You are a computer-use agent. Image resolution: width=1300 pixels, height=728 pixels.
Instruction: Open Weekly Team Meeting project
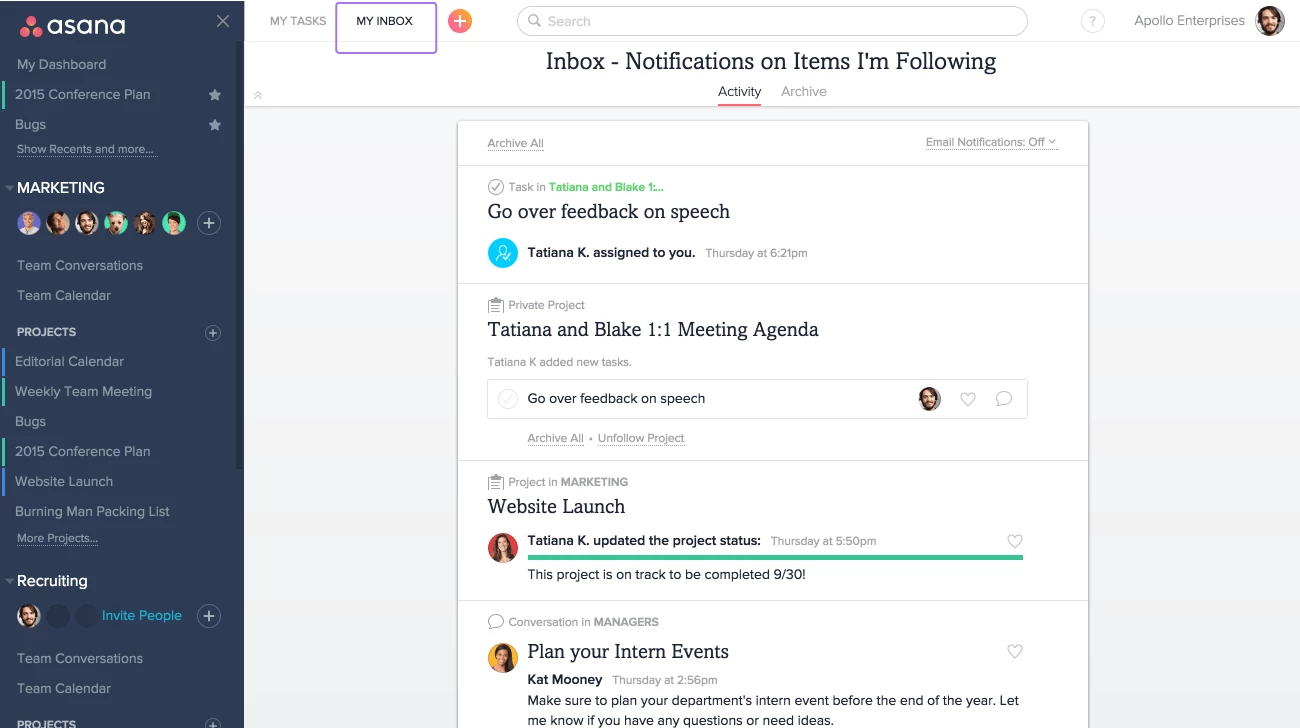coord(83,392)
